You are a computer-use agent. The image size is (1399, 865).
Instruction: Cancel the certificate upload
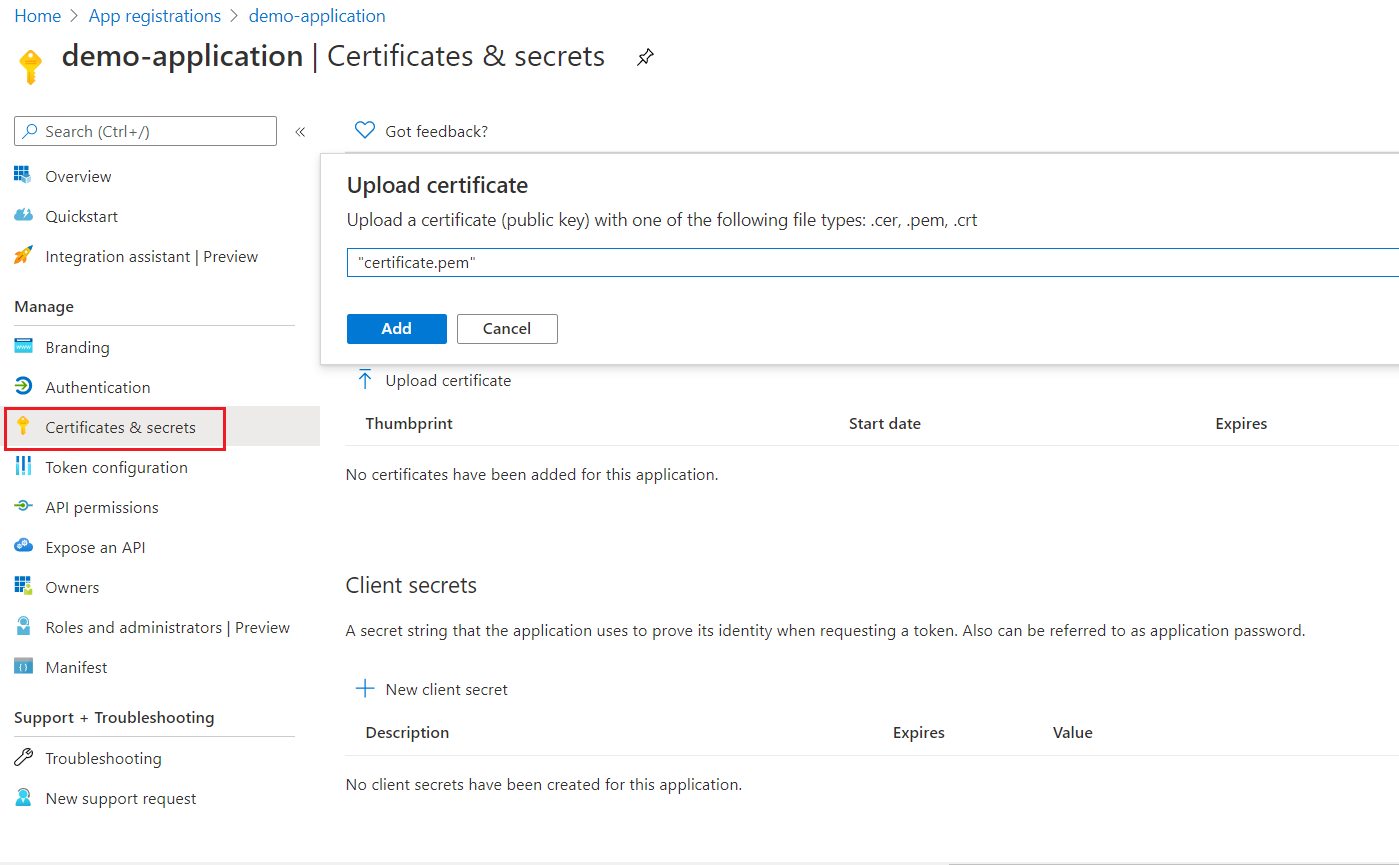coord(507,328)
